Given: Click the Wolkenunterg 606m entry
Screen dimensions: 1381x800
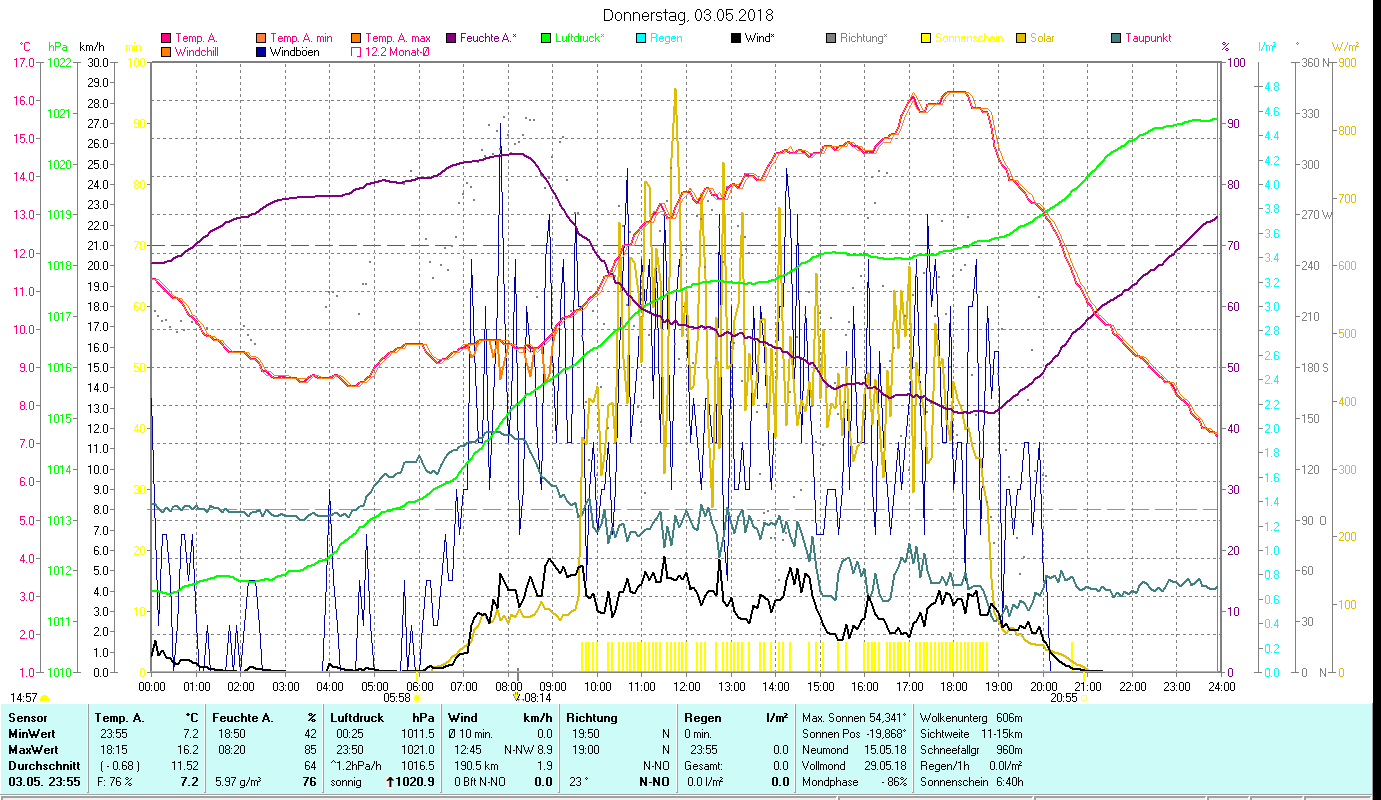Looking at the screenshot, I should click(x=971, y=718).
